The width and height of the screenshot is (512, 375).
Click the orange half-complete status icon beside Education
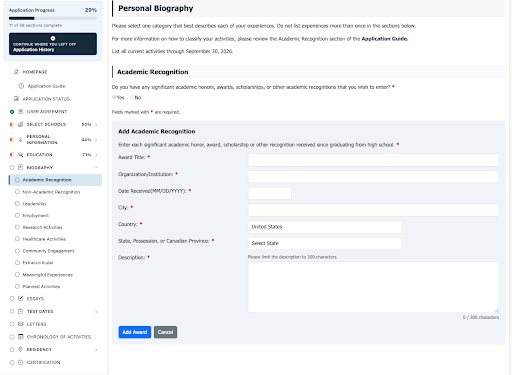[x=12, y=155]
